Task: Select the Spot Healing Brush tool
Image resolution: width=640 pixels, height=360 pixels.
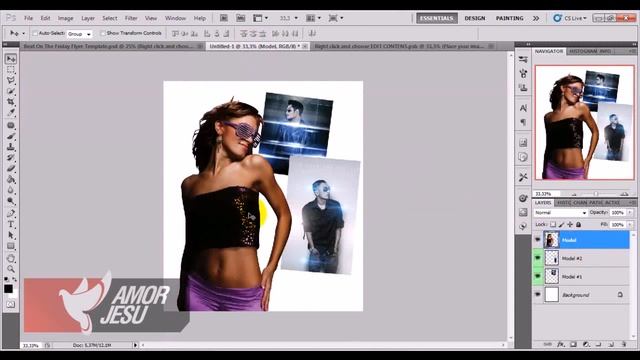Action: point(11,125)
